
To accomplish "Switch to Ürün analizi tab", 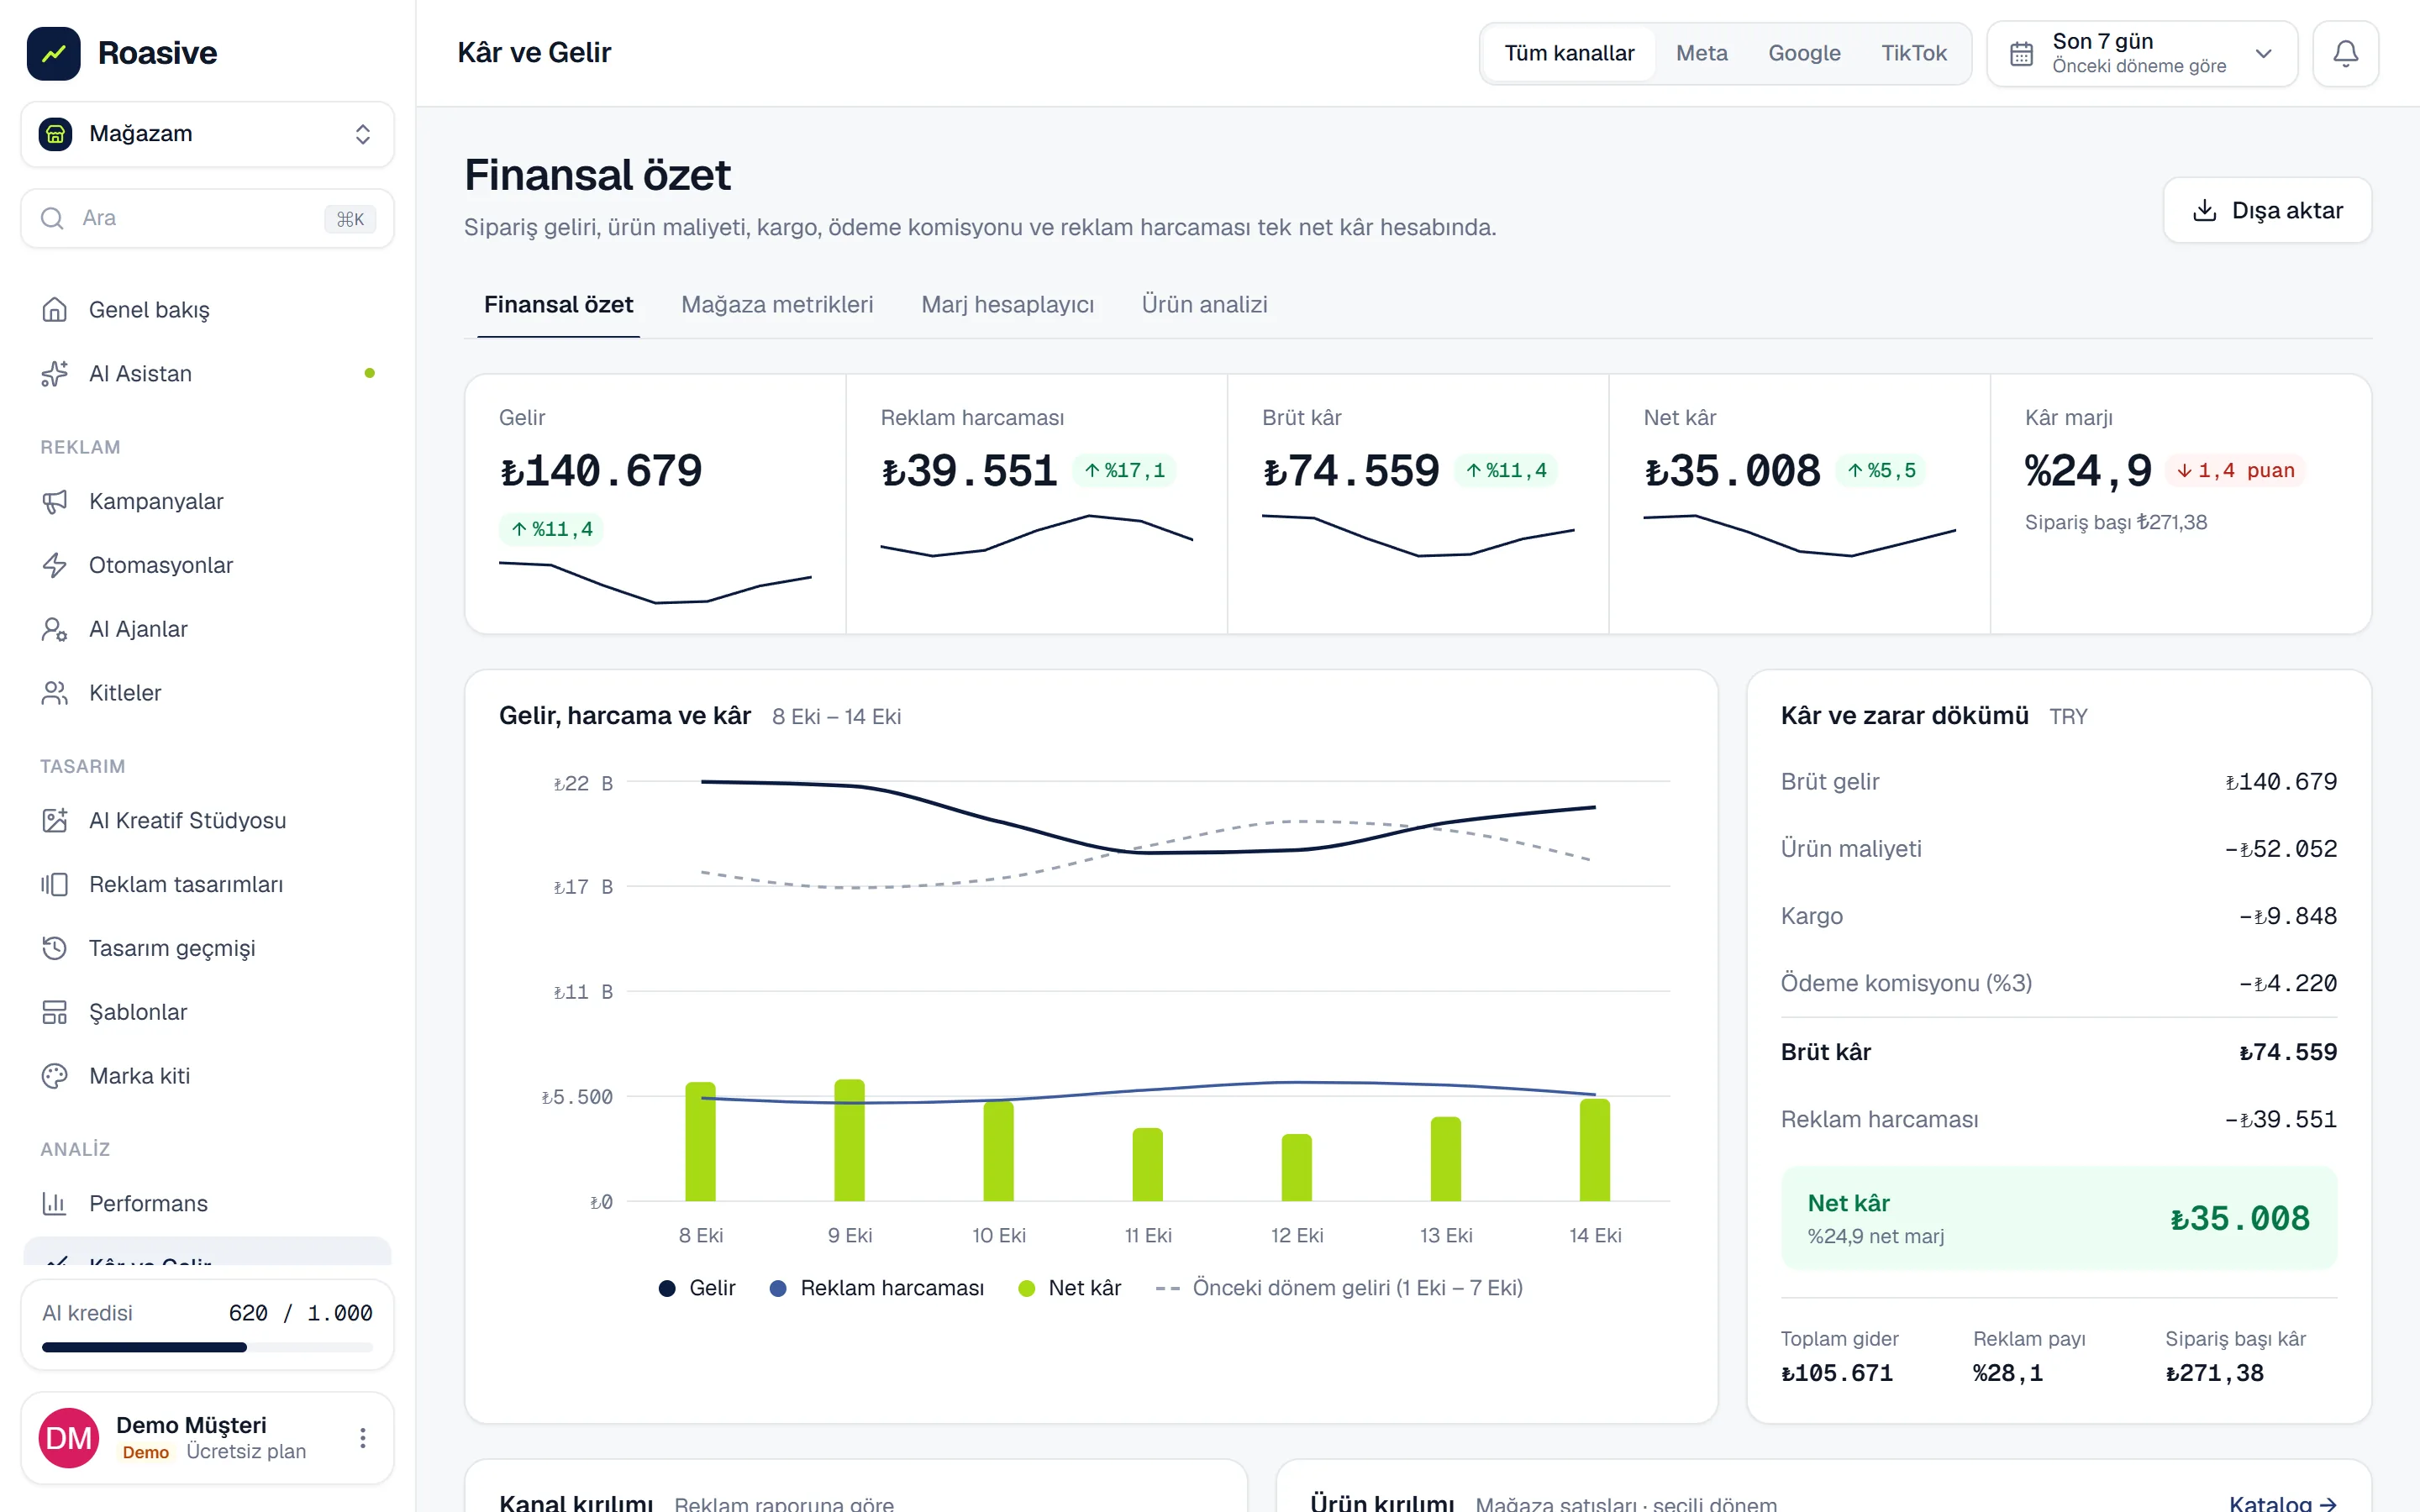I will pyautogui.click(x=1204, y=305).
